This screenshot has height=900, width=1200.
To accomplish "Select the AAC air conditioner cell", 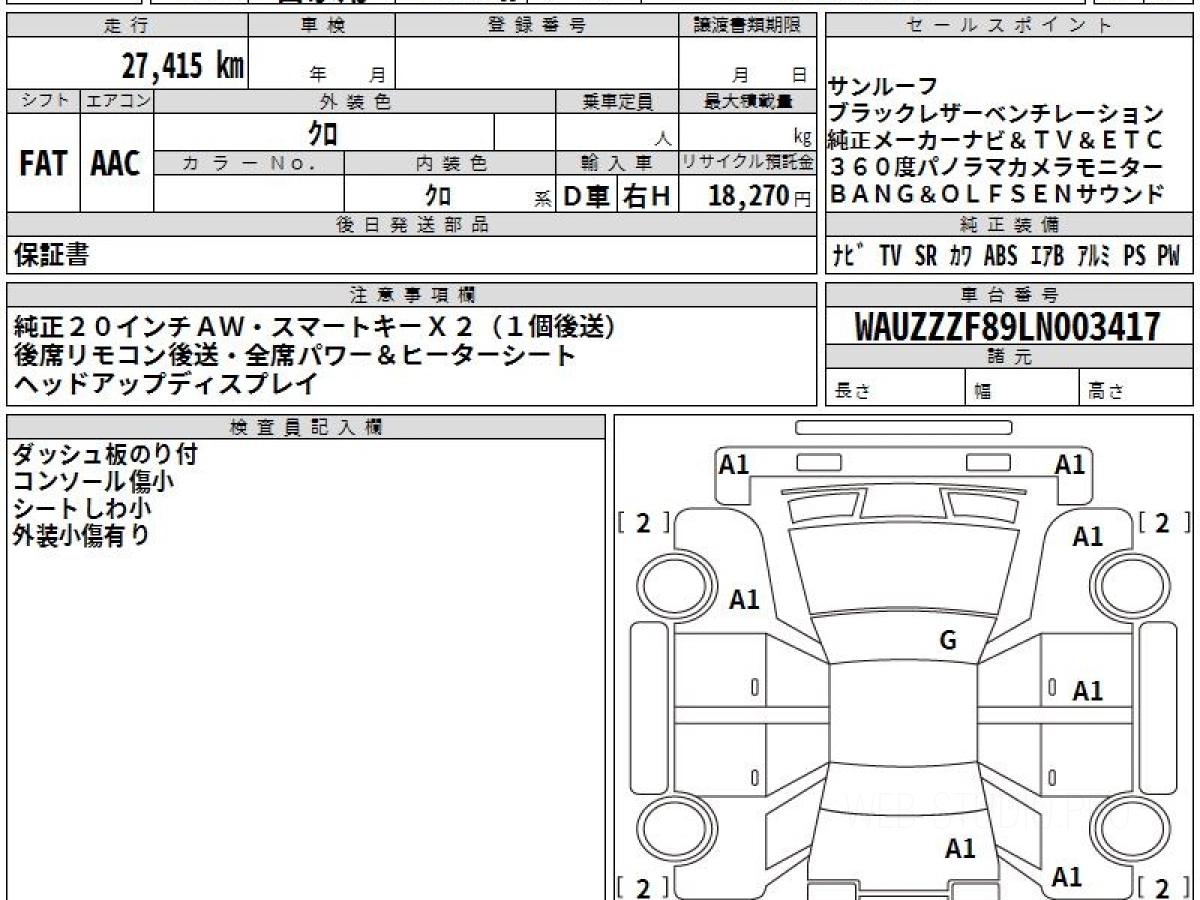I will click(116, 164).
